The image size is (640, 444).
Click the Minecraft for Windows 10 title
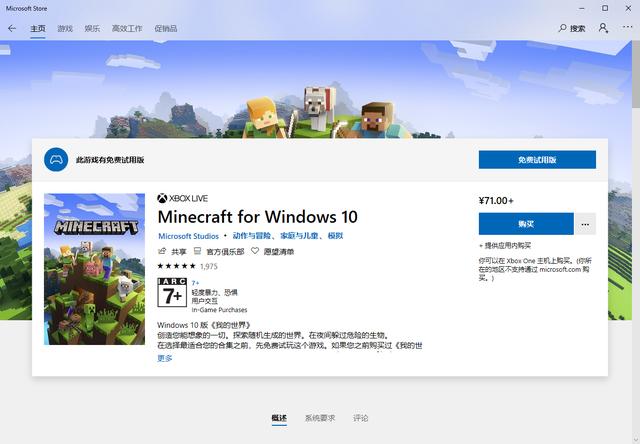pos(258,217)
